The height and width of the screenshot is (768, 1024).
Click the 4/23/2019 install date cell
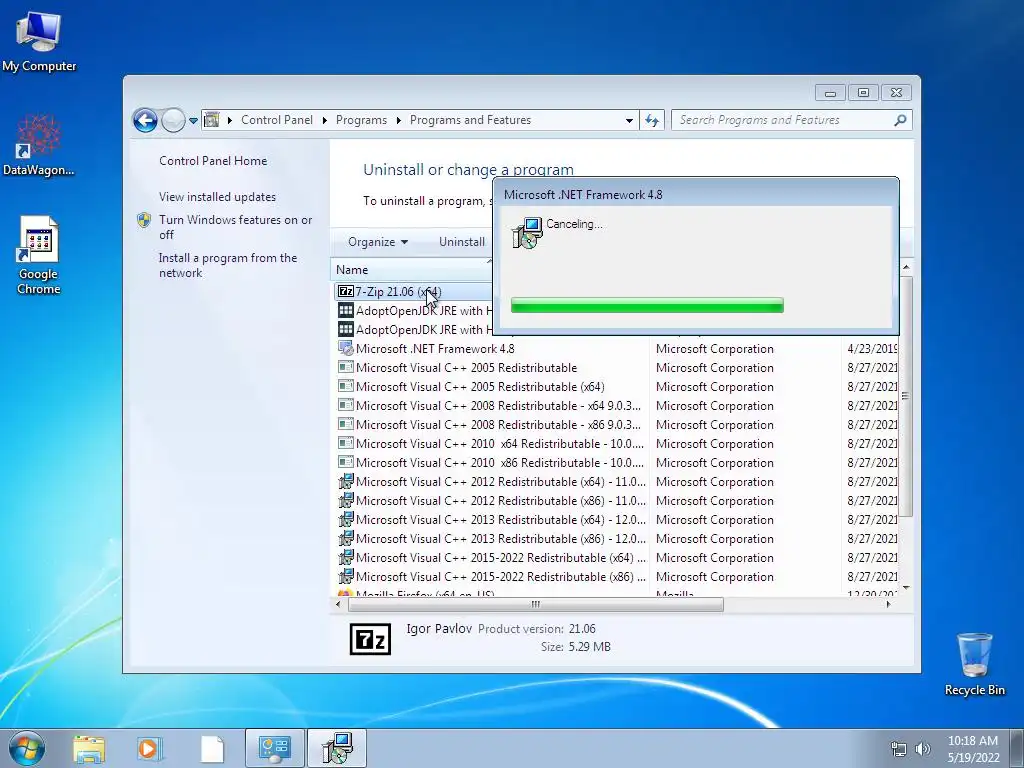pyautogui.click(x=872, y=349)
